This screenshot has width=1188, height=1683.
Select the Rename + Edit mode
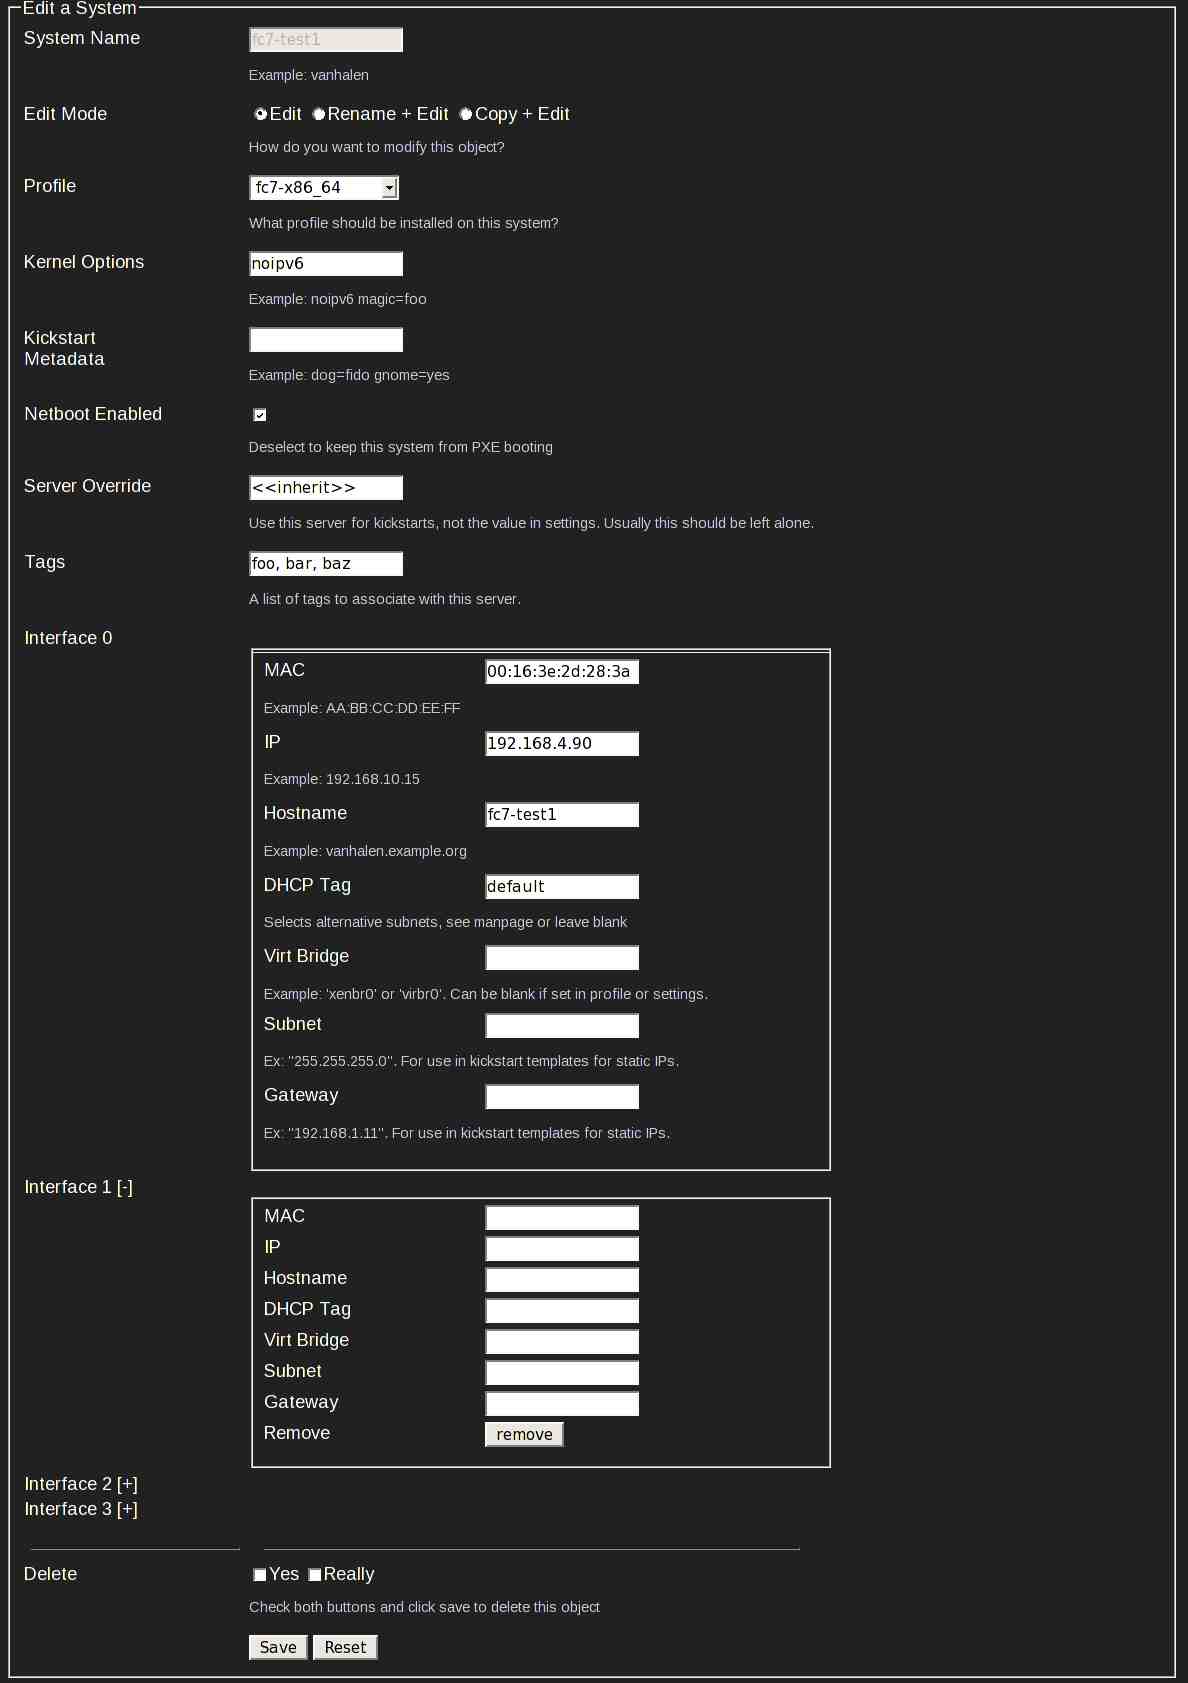pos(319,114)
